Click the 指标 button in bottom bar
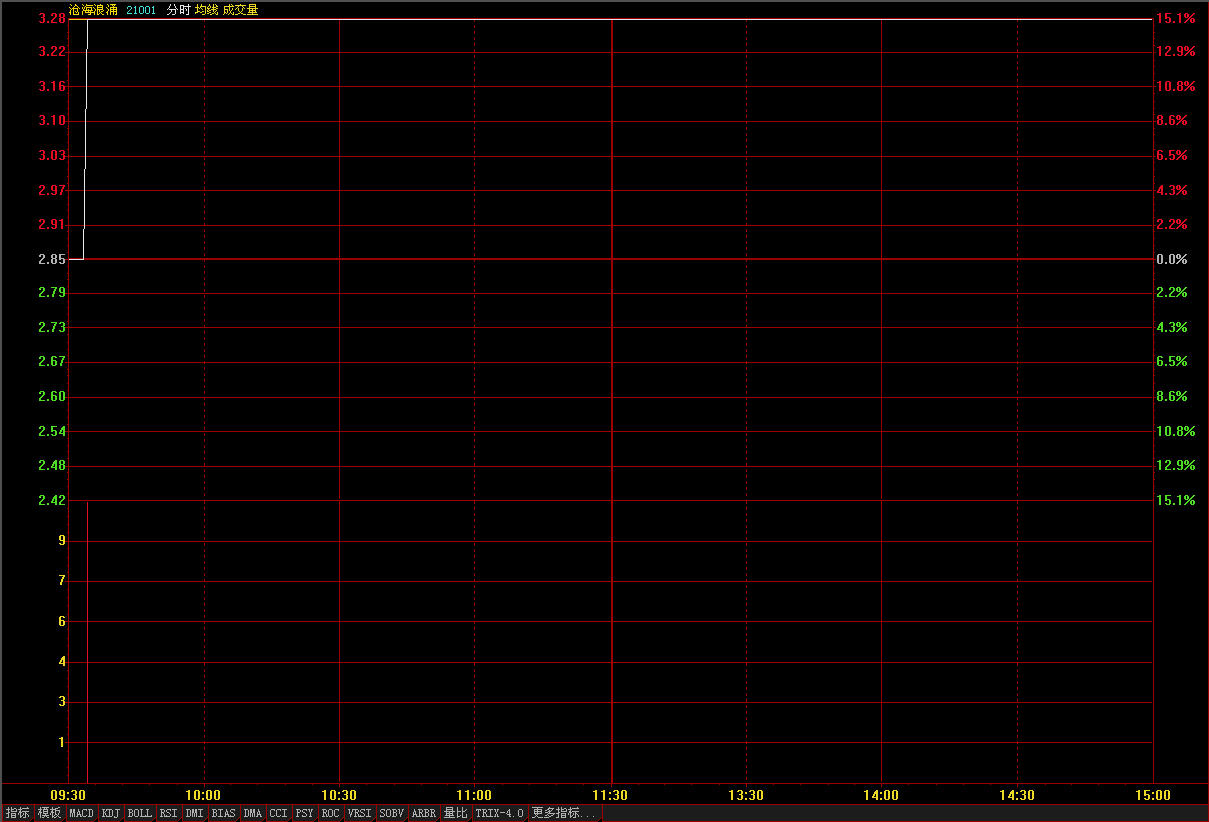The image size is (1209, 822). click(18, 813)
